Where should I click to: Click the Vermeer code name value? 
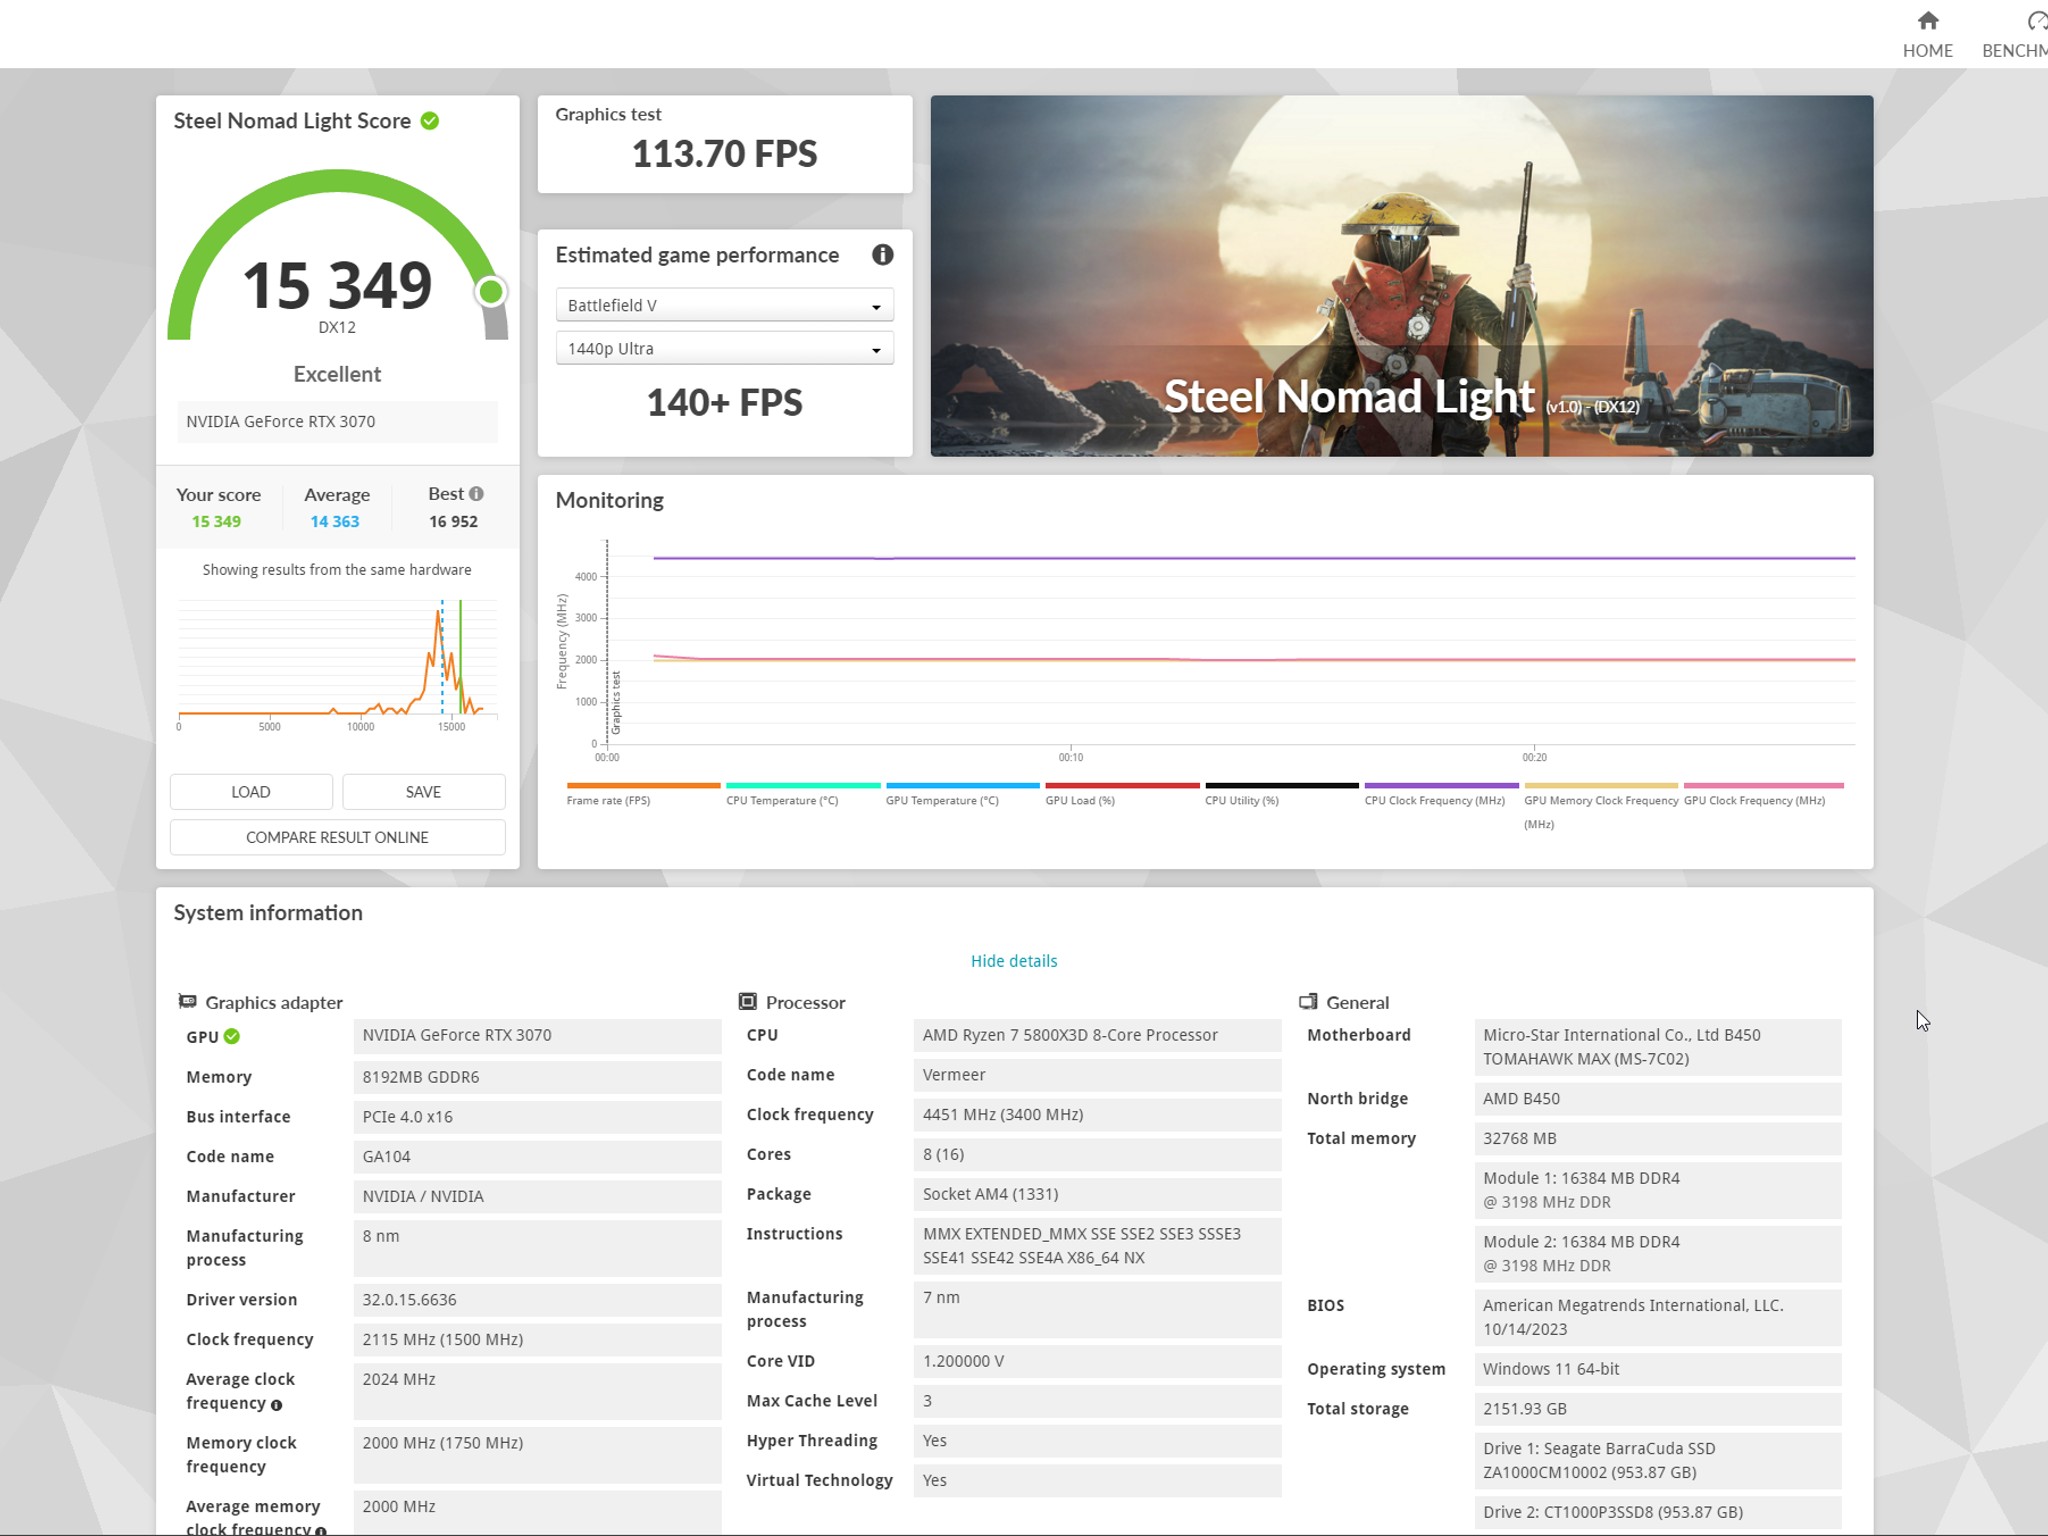tap(1096, 1075)
